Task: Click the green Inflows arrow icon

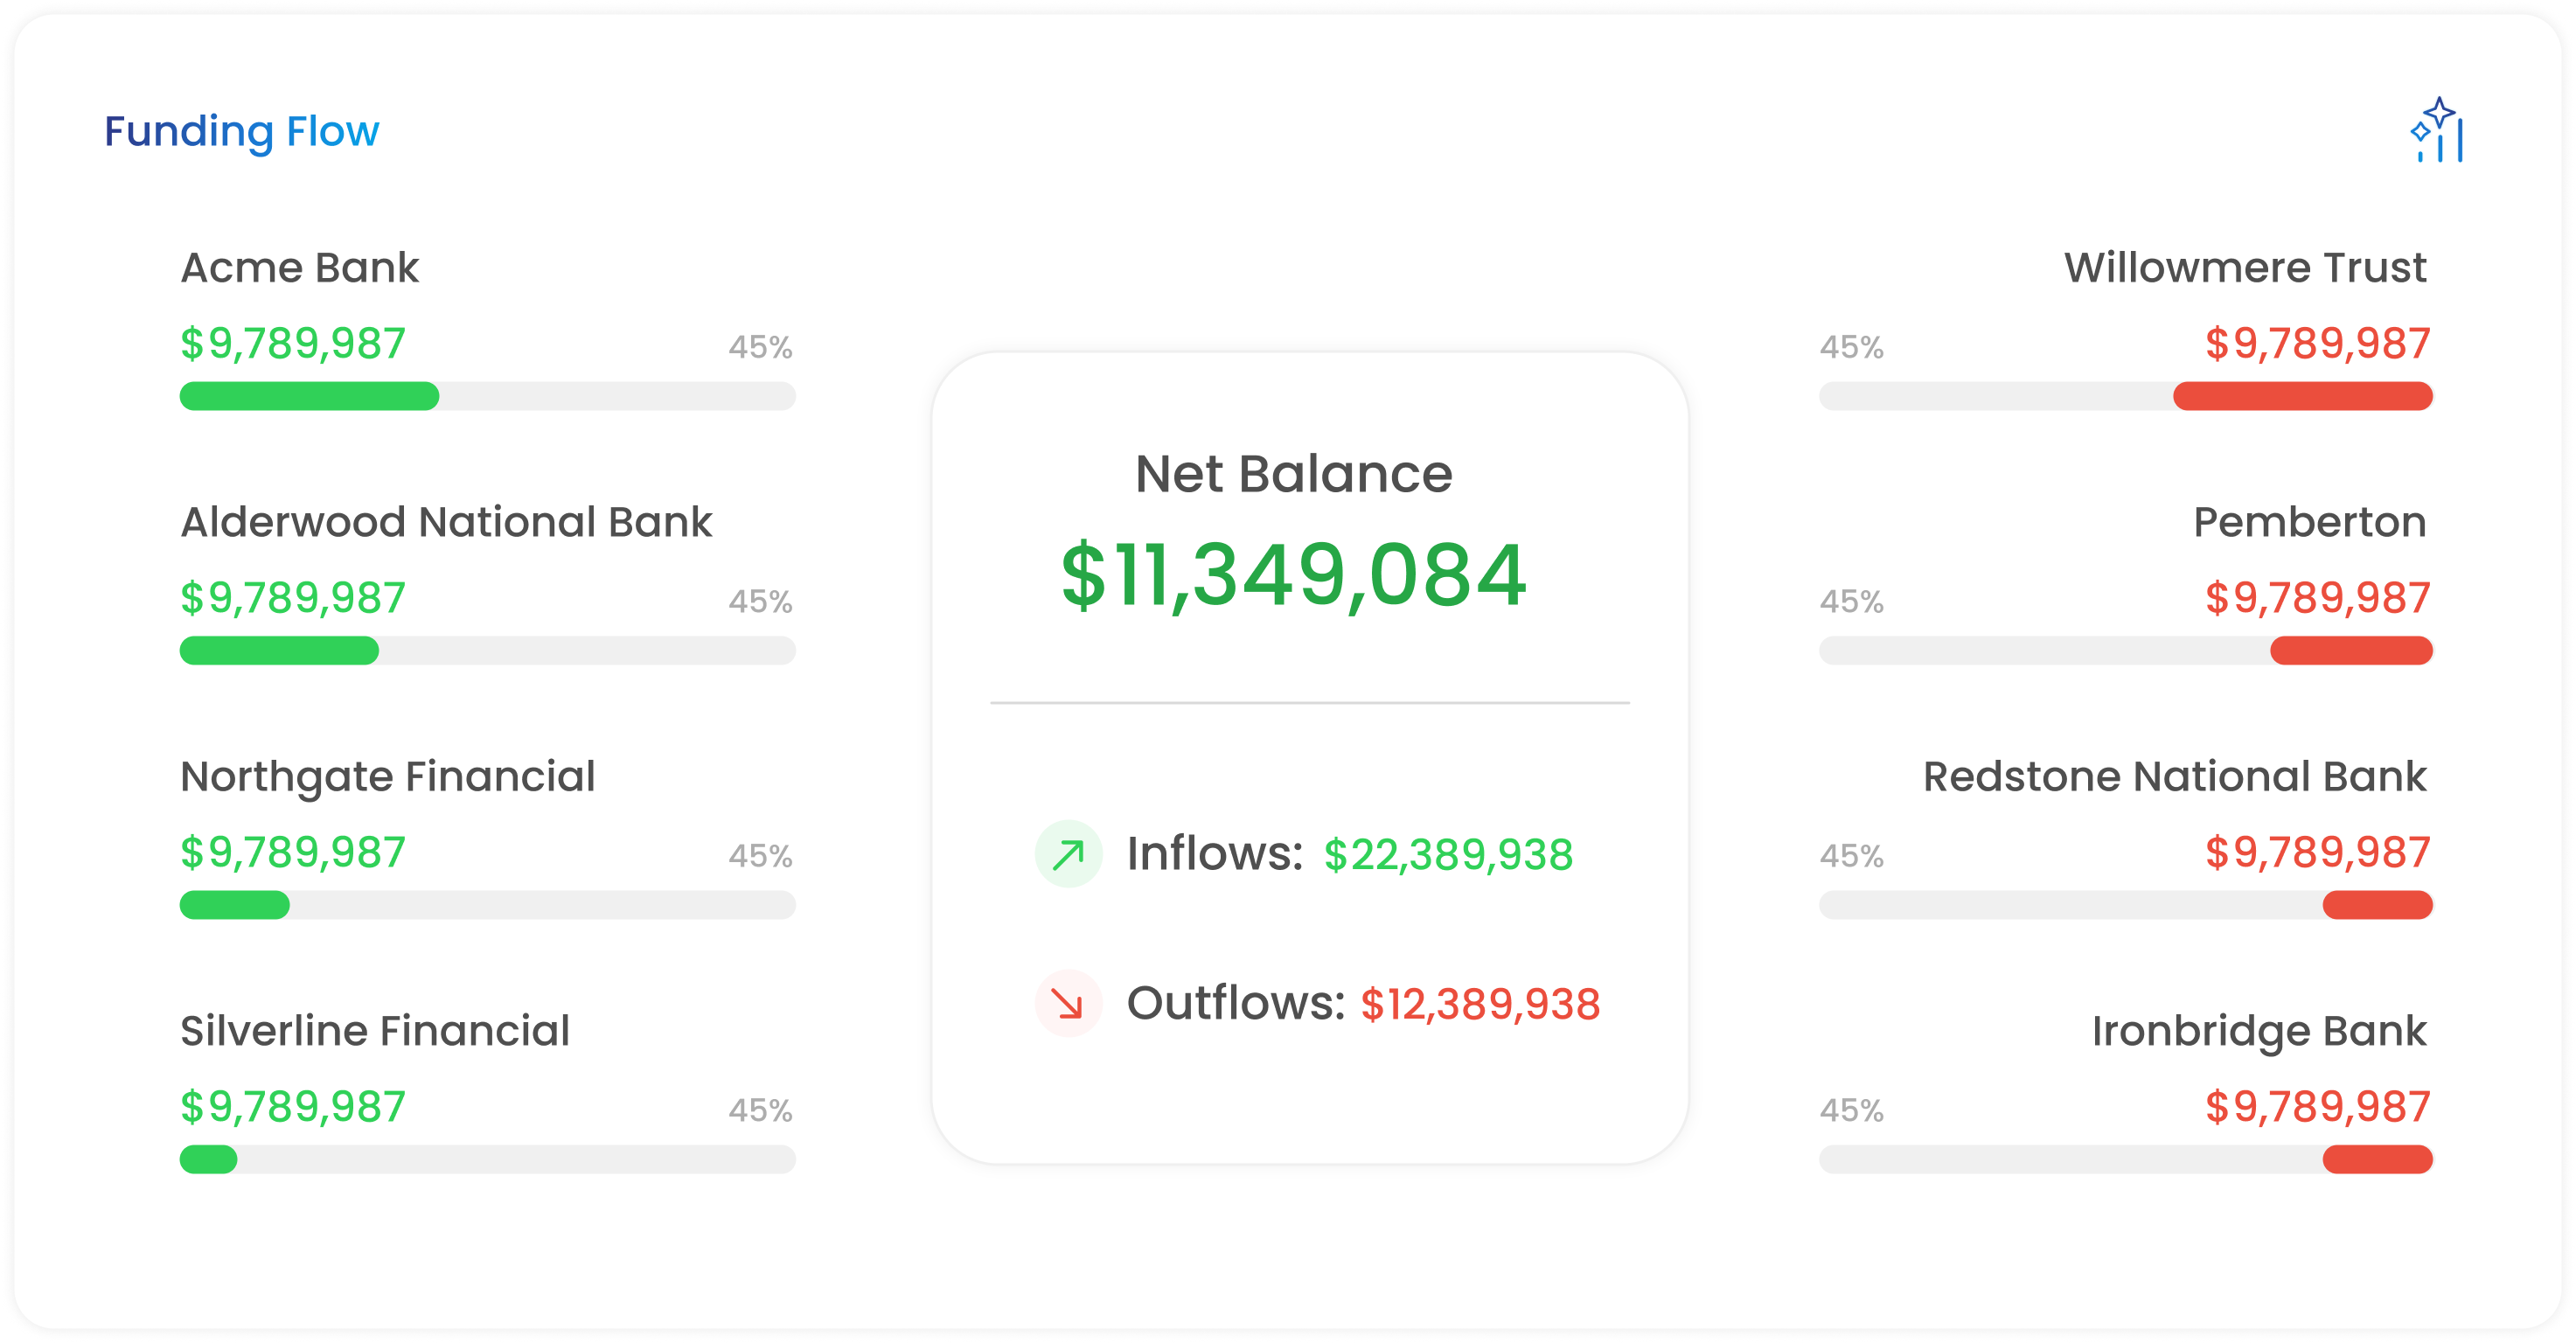Action: (x=1068, y=854)
